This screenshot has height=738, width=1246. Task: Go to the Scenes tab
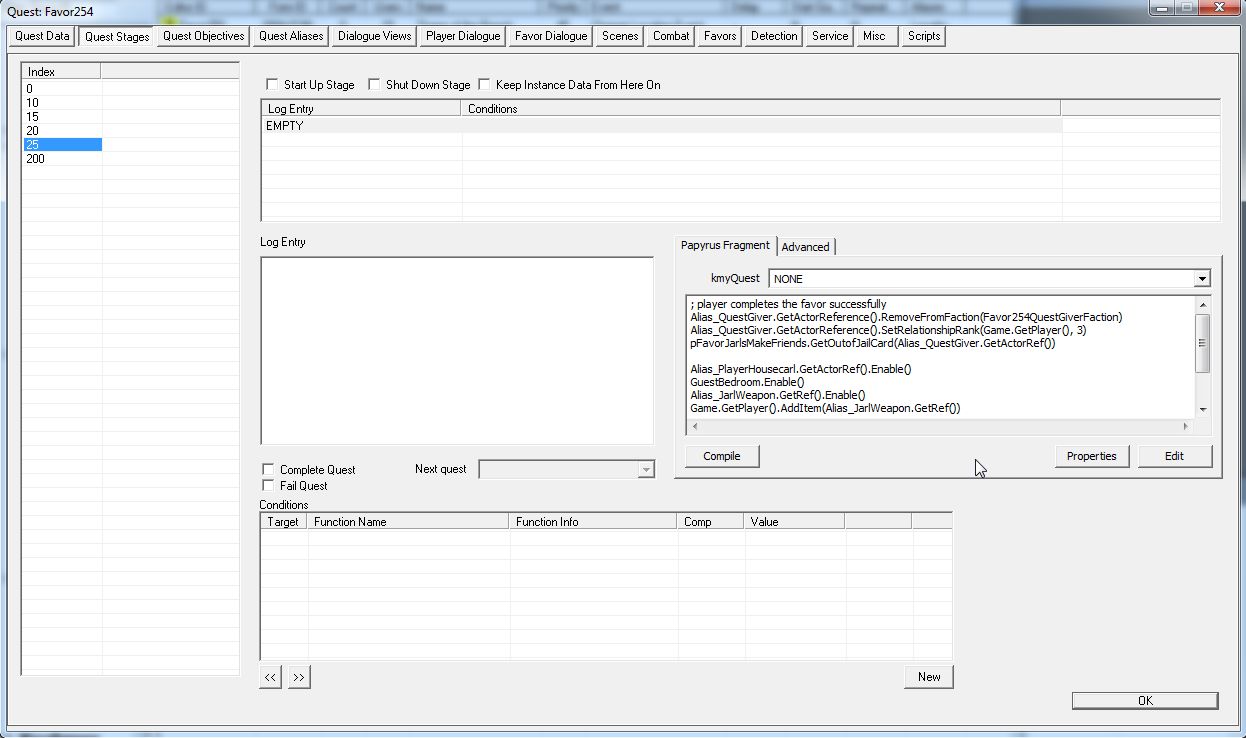(x=620, y=36)
